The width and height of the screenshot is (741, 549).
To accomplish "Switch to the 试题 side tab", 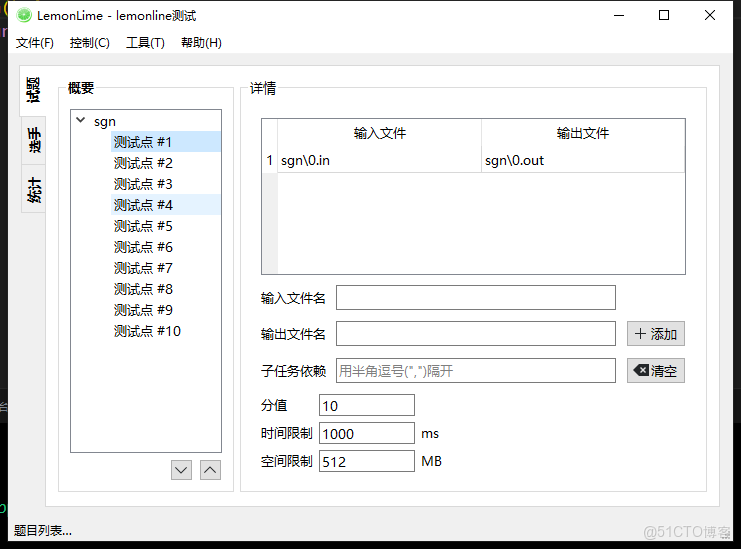I will tap(33, 90).
